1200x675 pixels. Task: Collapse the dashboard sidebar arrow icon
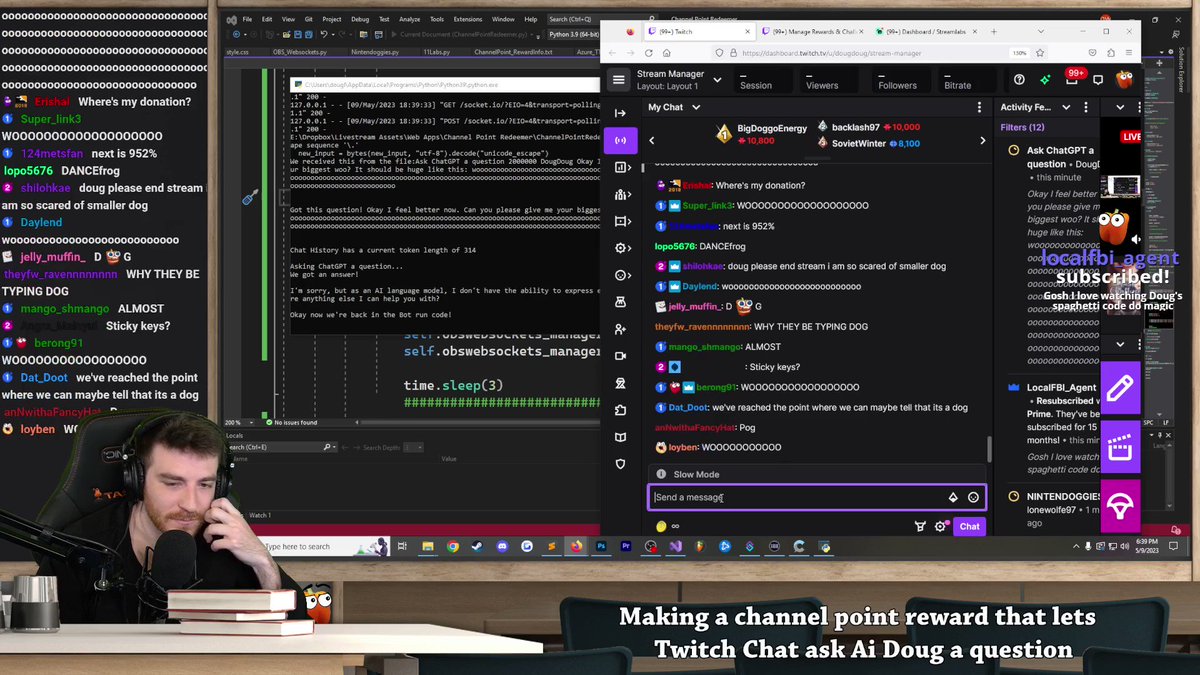620,113
